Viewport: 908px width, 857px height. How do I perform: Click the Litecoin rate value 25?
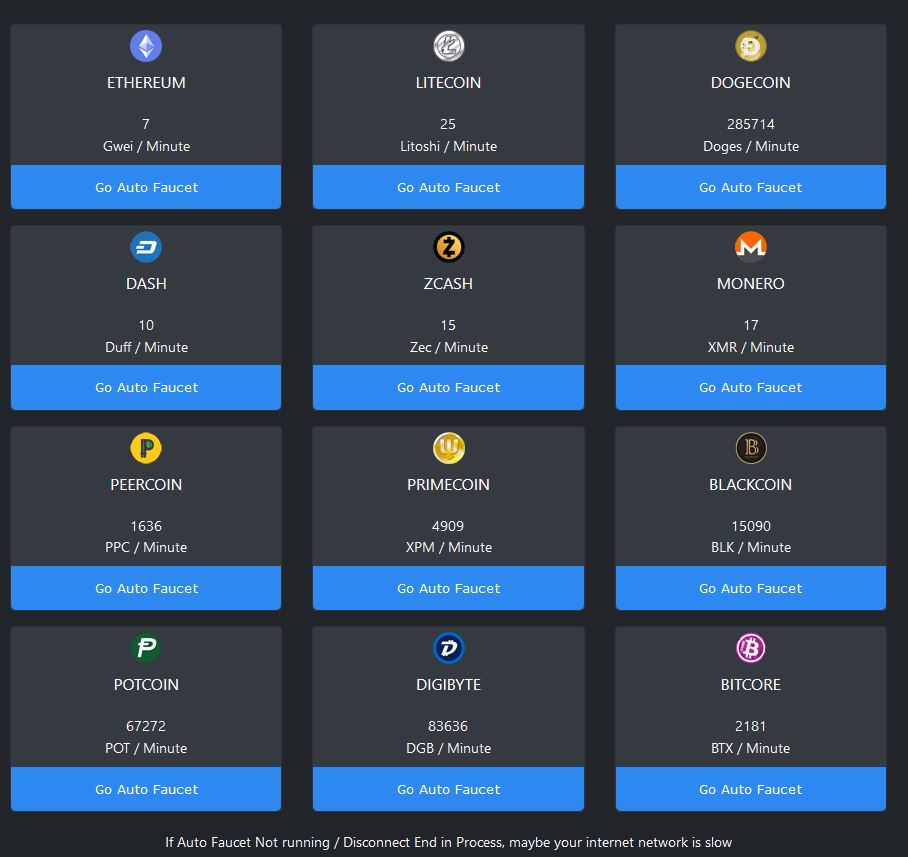click(x=448, y=124)
